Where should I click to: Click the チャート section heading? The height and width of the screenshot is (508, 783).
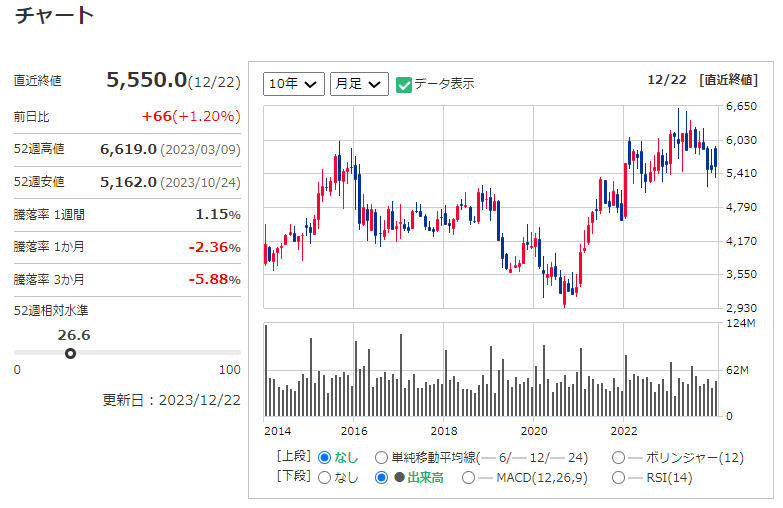54,15
